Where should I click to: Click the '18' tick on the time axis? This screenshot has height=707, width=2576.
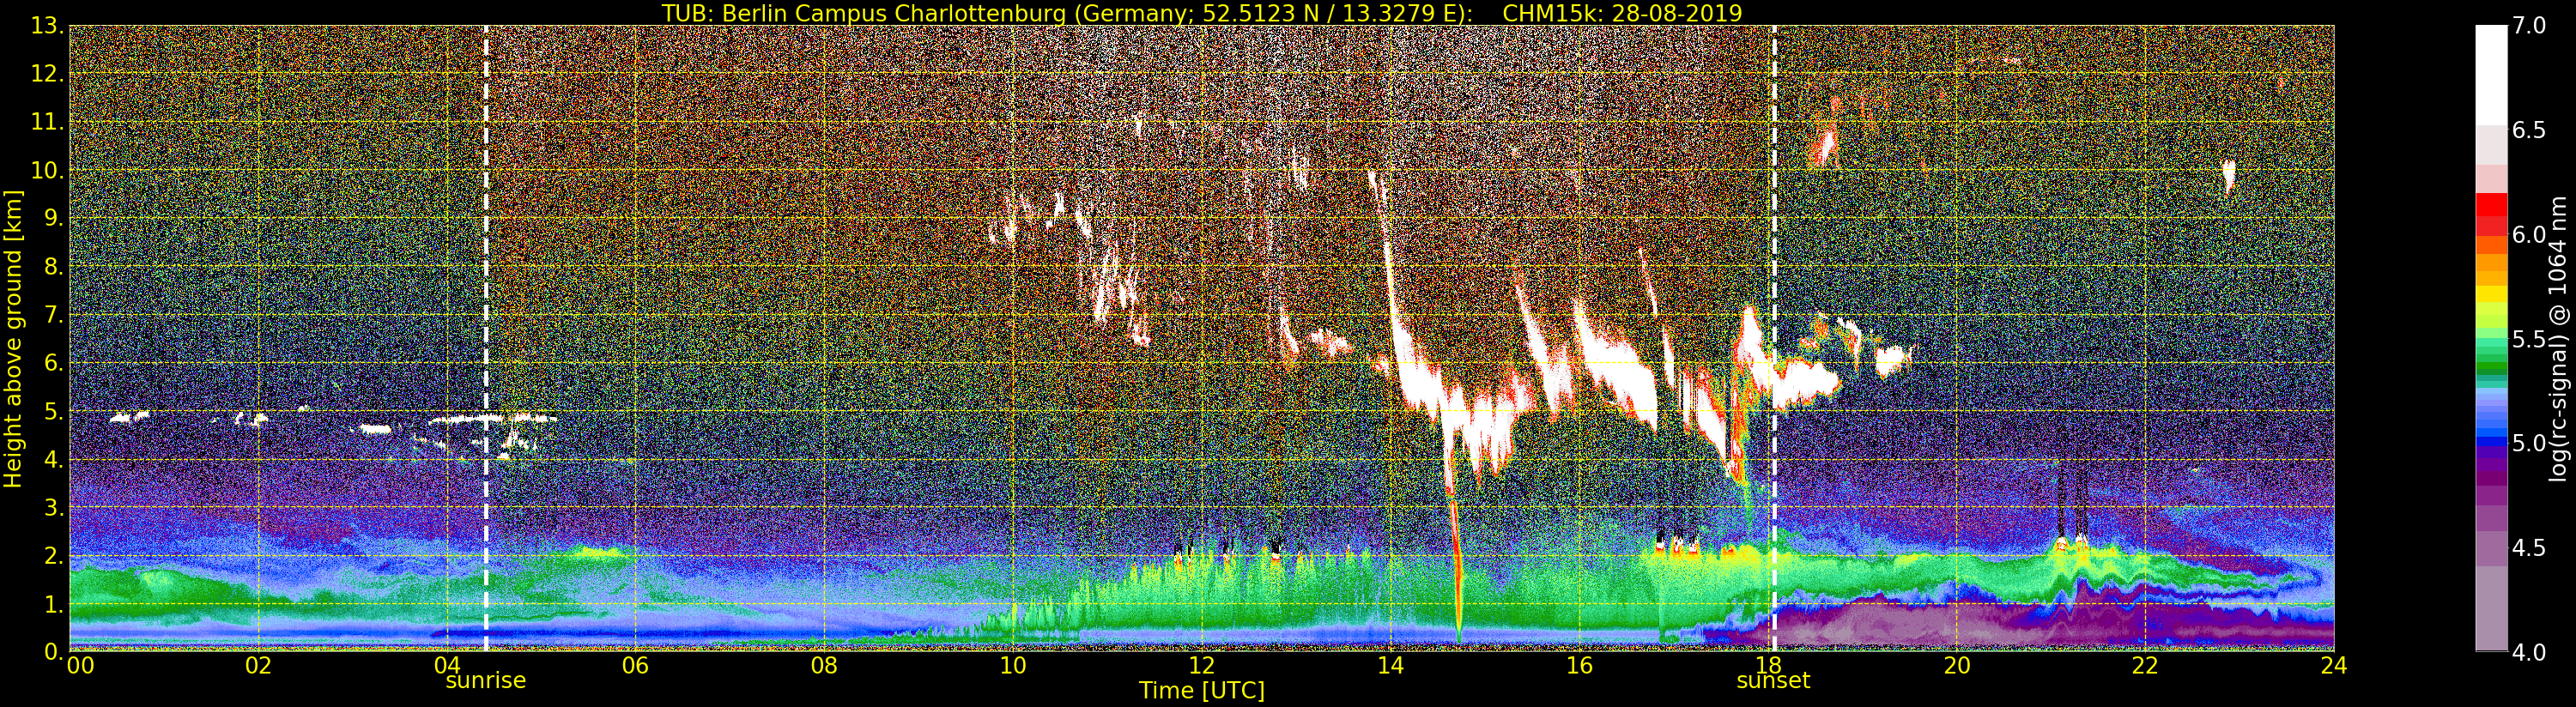[1768, 666]
